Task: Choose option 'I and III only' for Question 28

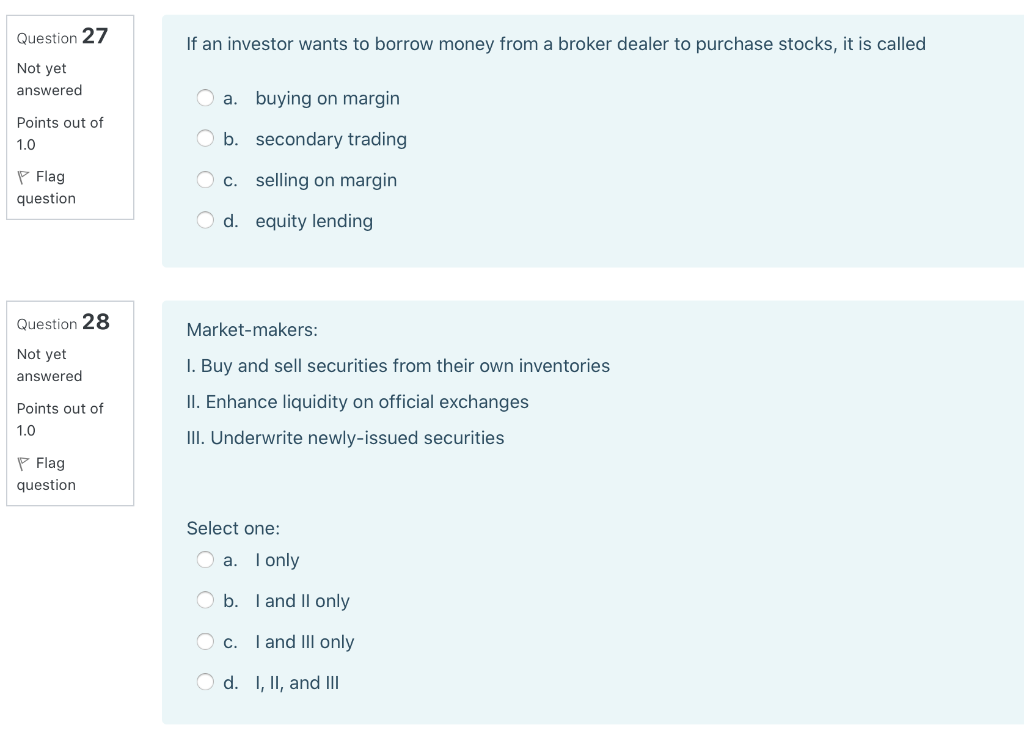Action: click(x=205, y=641)
